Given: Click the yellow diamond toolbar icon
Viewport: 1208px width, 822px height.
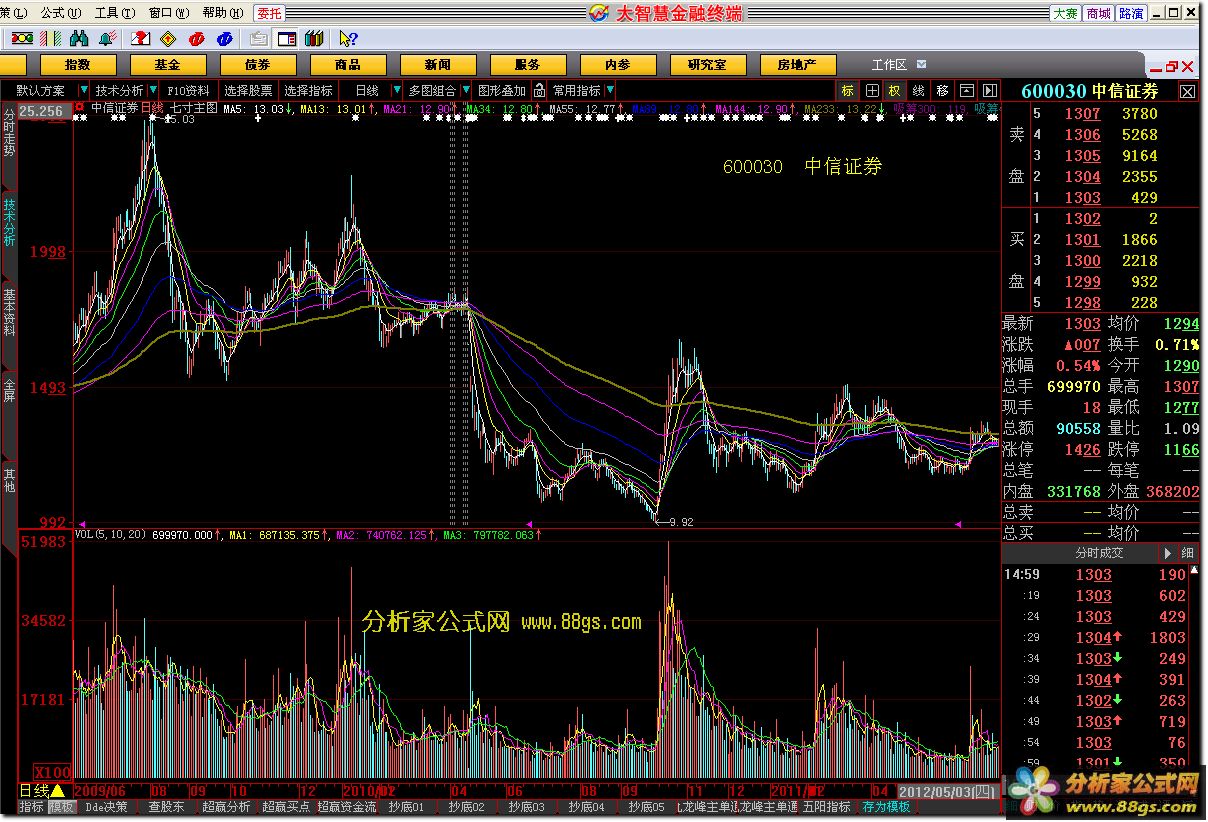Looking at the screenshot, I should [x=168, y=38].
